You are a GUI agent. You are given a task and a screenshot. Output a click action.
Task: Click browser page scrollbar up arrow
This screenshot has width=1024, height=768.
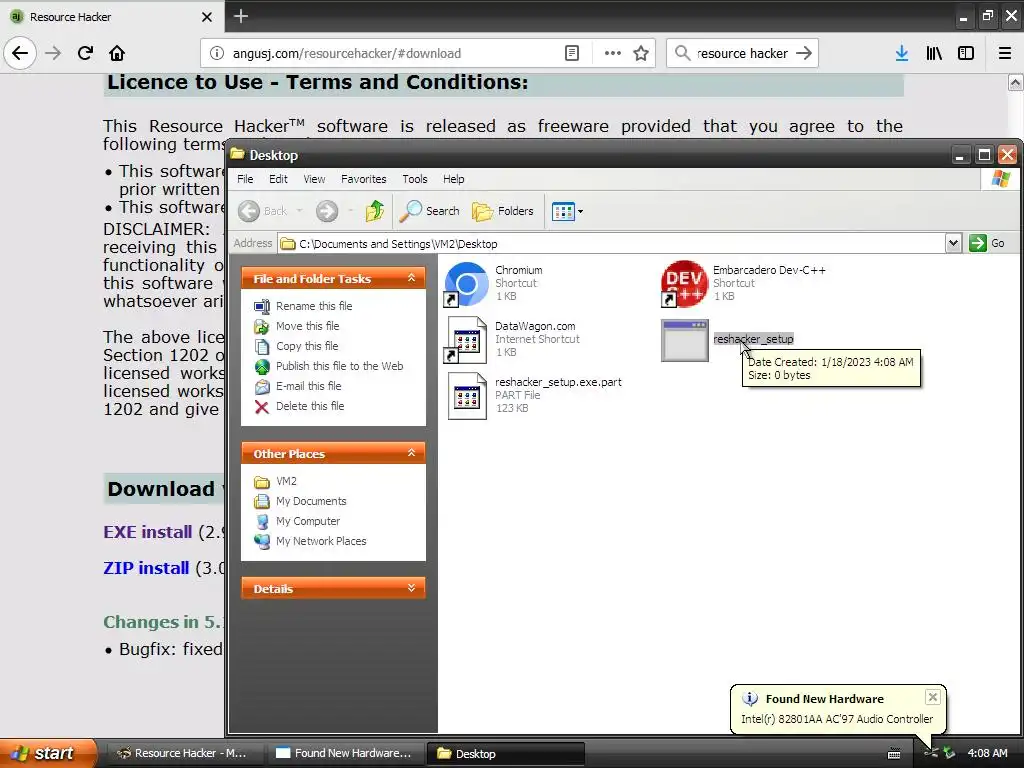tap(1016, 82)
